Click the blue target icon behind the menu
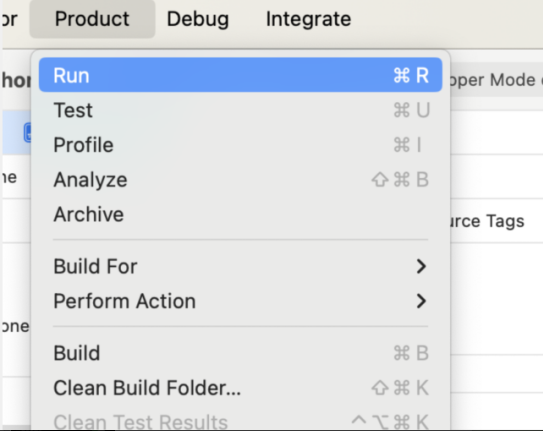Image resolution: width=543 pixels, height=431 pixels. [x=27, y=132]
